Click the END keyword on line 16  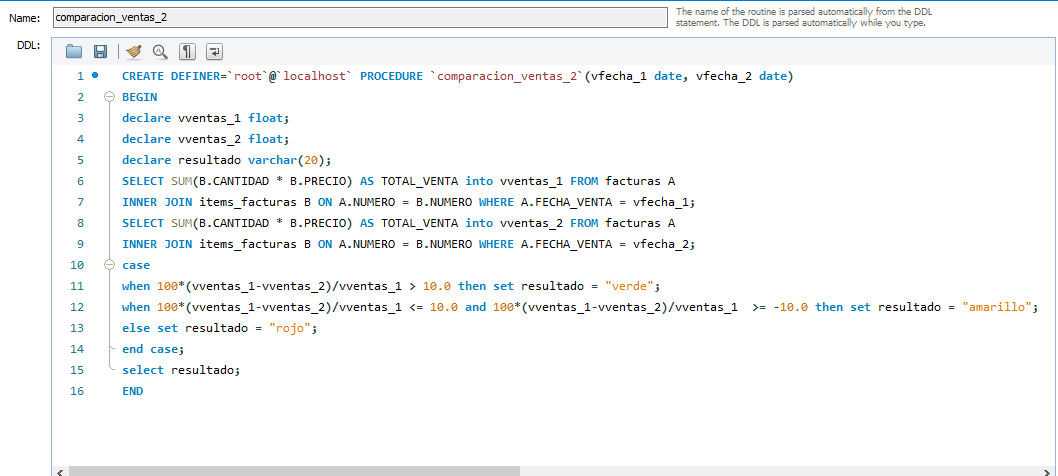pyautogui.click(x=132, y=391)
